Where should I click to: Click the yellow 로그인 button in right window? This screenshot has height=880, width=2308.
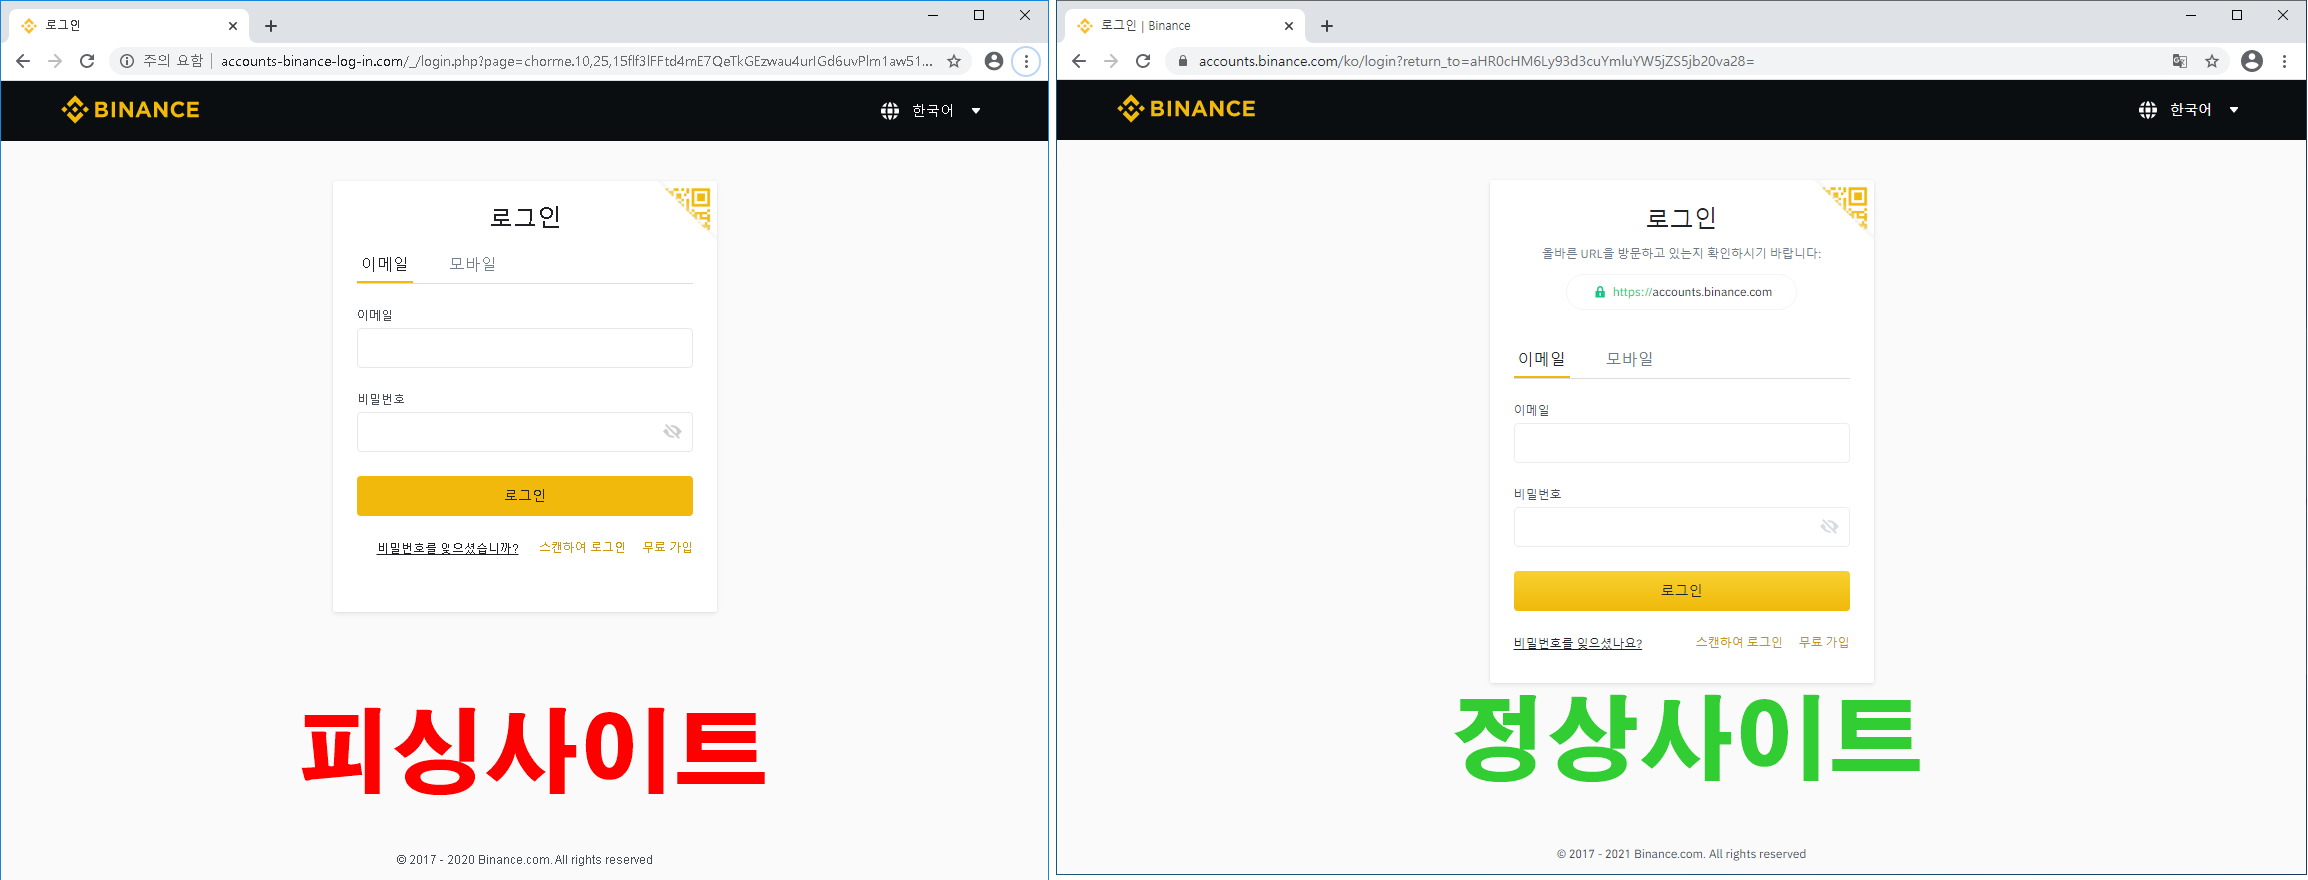(1682, 591)
